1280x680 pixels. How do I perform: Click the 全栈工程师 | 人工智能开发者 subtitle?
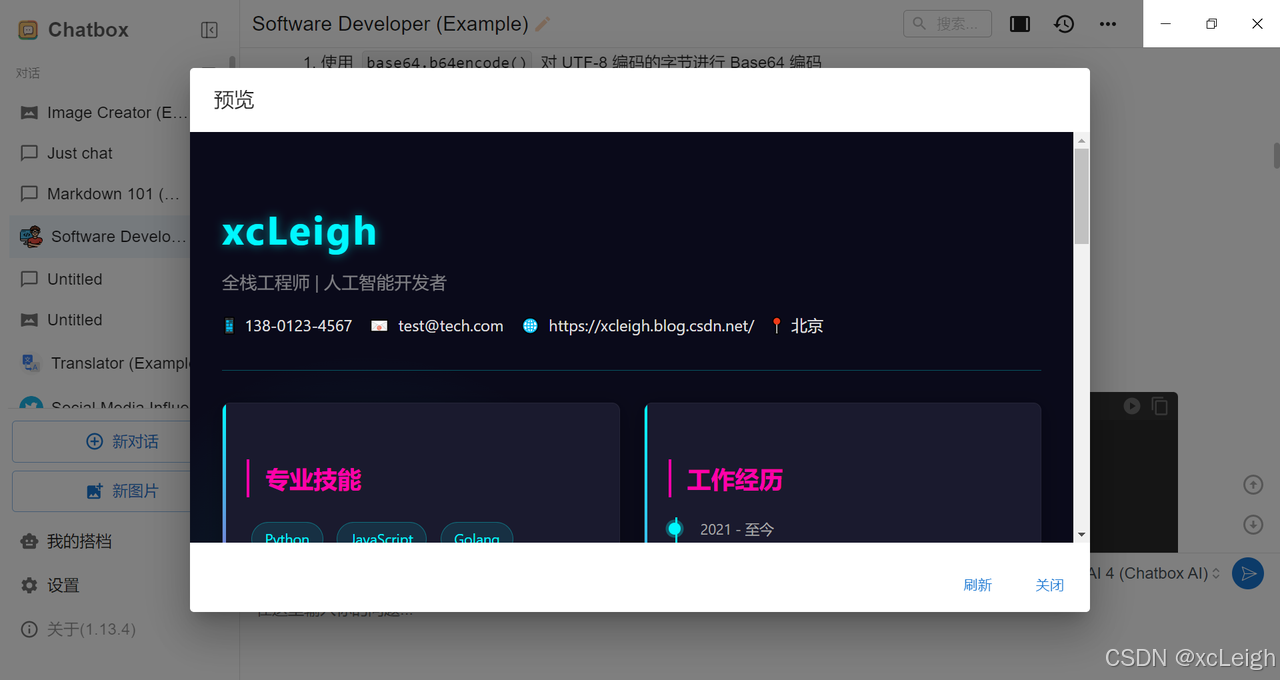(x=334, y=283)
